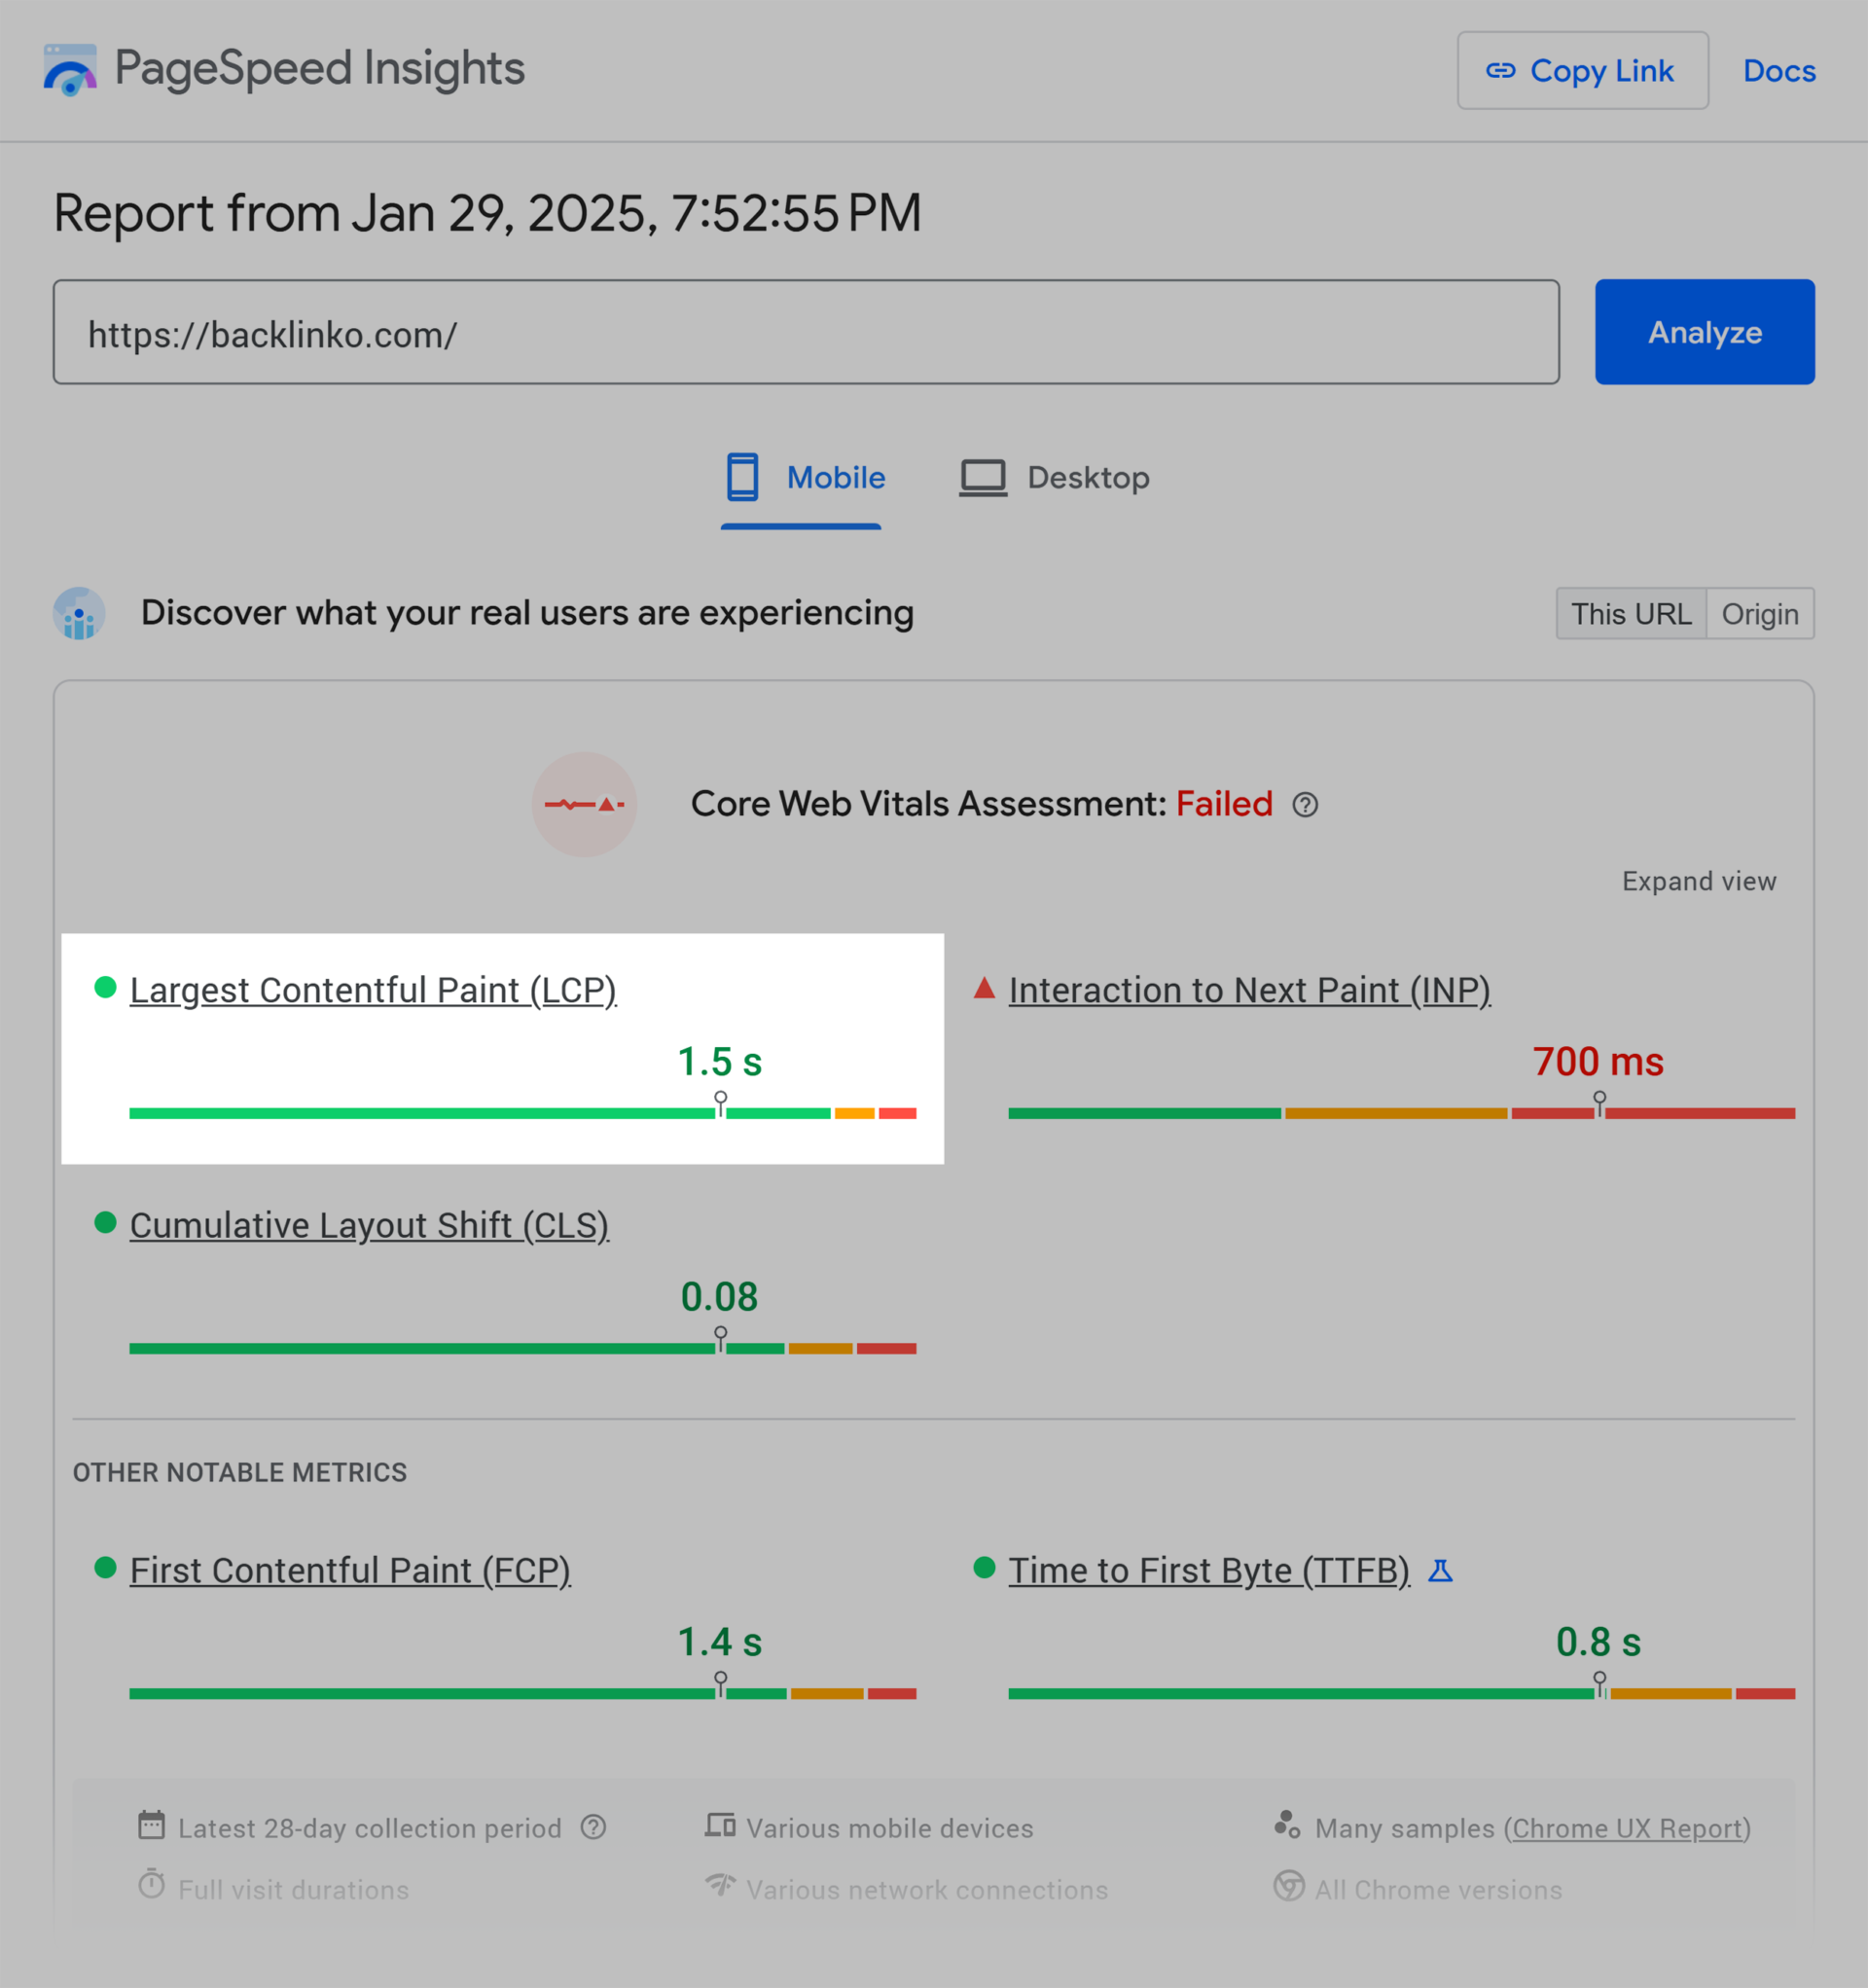Click the Analyze button
The height and width of the screenshot is (1988, 1868).
[x=1704, y=332]
